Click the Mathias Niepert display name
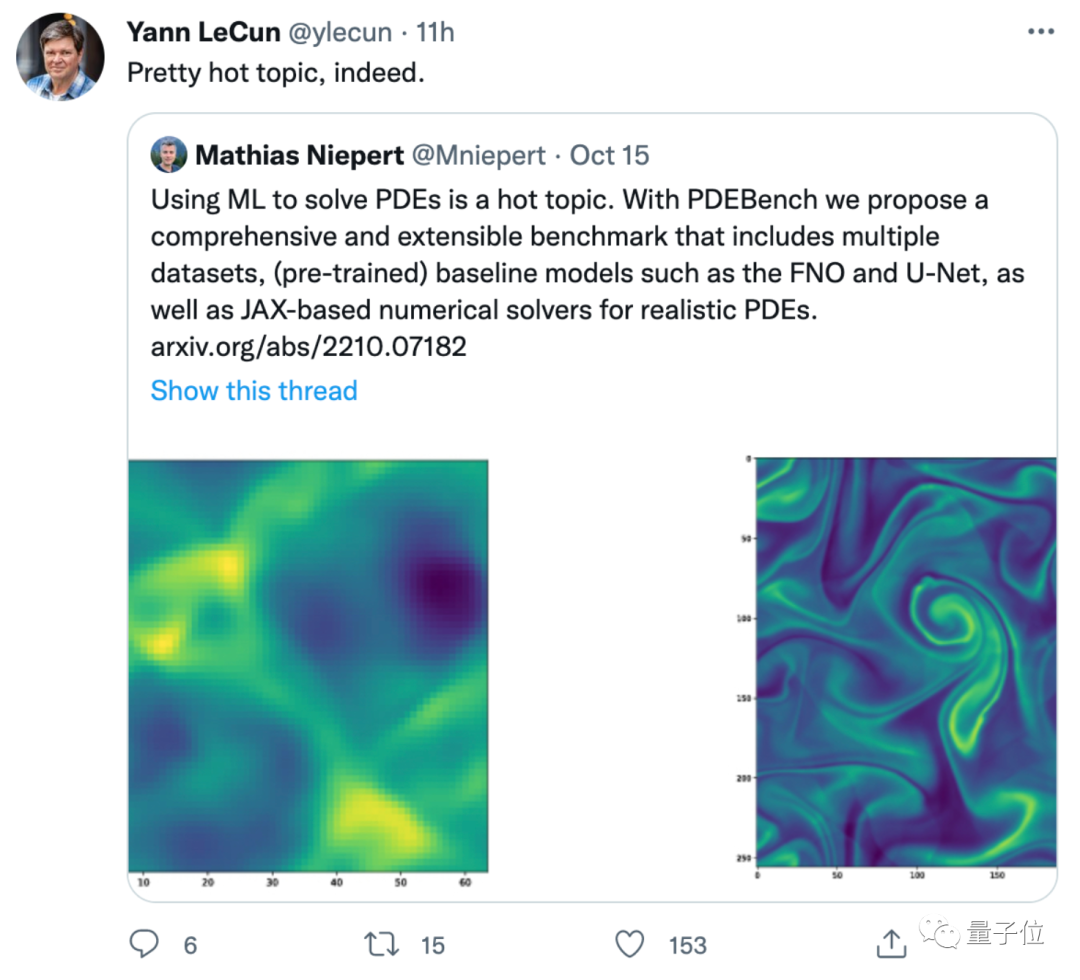Screen dimensions: 1080x980 299,155
